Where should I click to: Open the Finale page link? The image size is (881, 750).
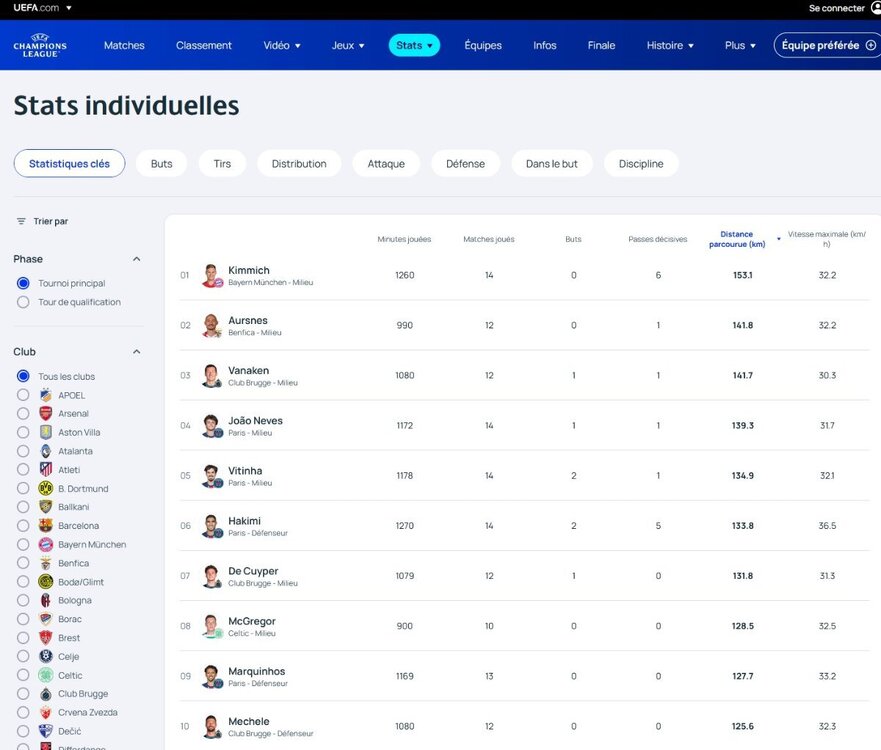pyautogui.click(x=601, y=46)
